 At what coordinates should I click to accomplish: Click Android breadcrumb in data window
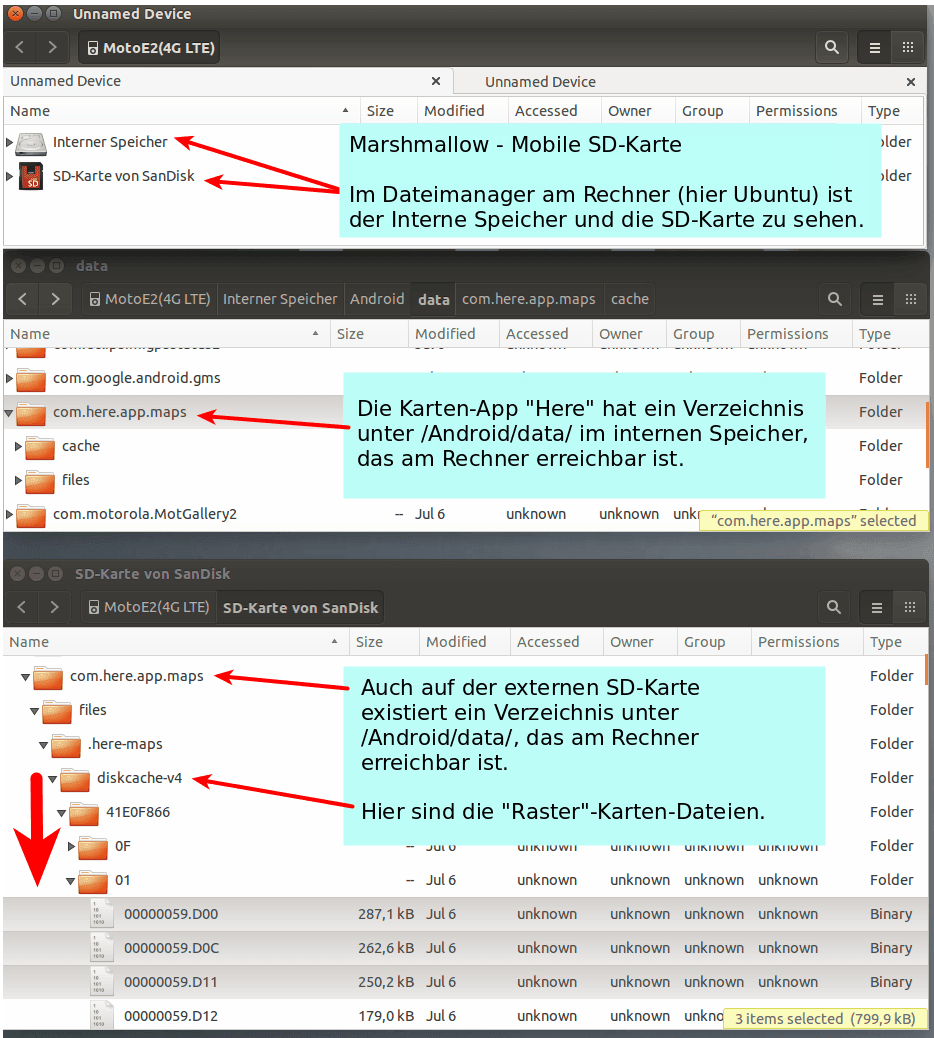377,299
